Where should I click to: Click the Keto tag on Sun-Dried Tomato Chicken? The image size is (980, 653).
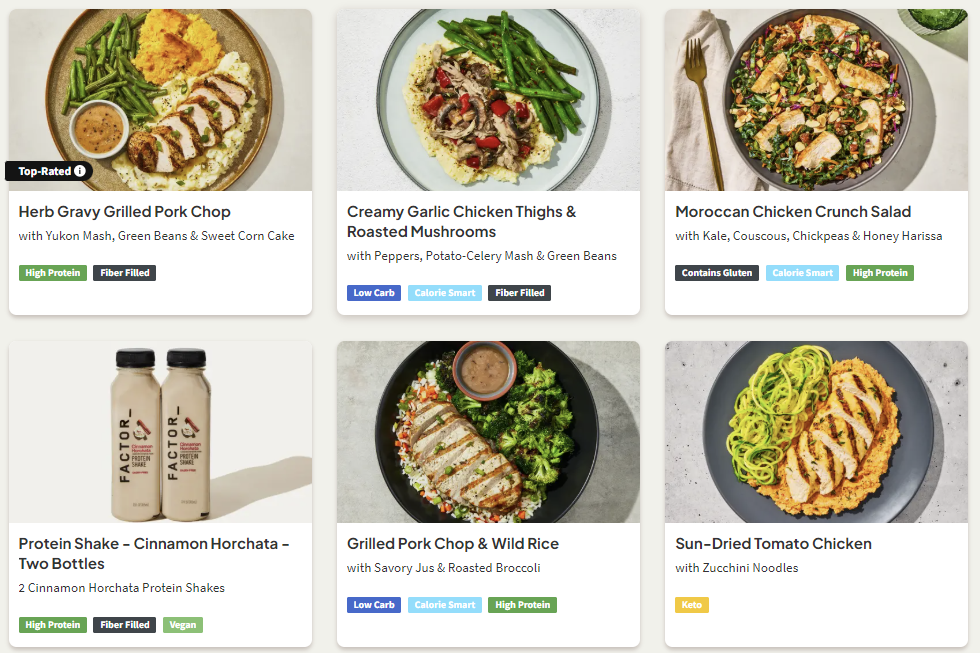(x=691, y=605)
